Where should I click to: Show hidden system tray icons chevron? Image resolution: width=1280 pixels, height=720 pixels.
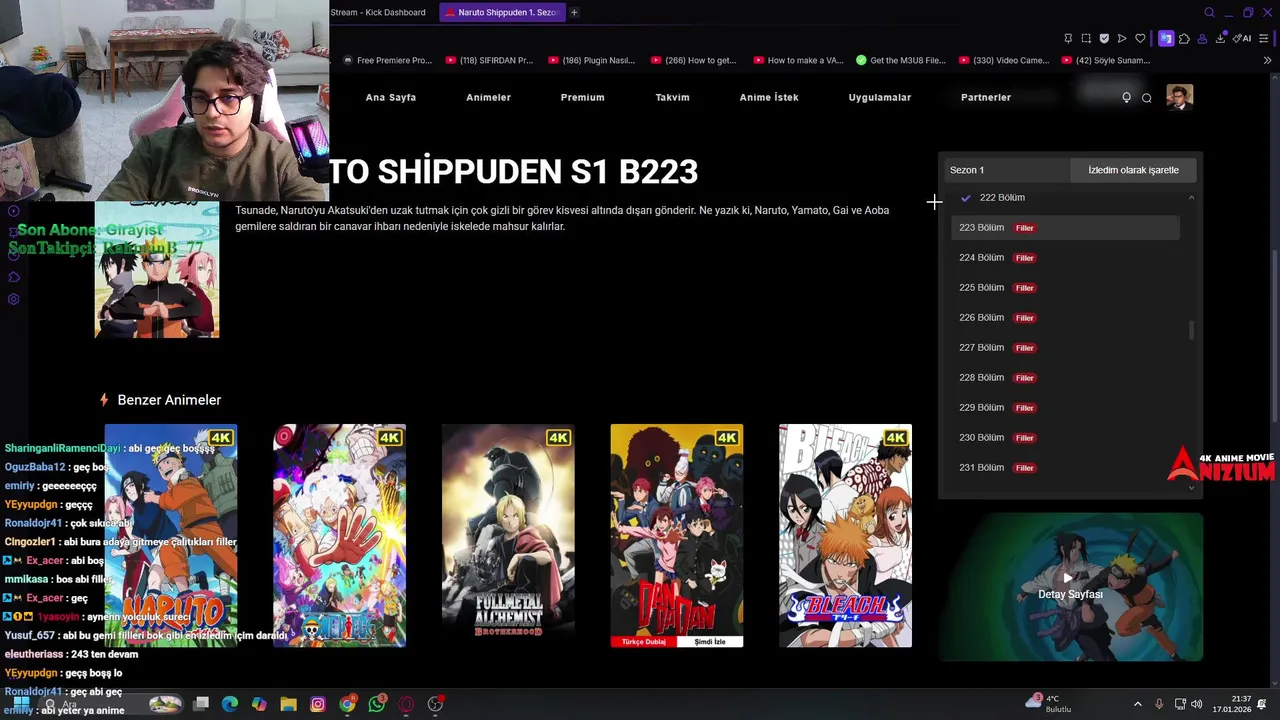pyautogui.click(x=1138, y=704)
